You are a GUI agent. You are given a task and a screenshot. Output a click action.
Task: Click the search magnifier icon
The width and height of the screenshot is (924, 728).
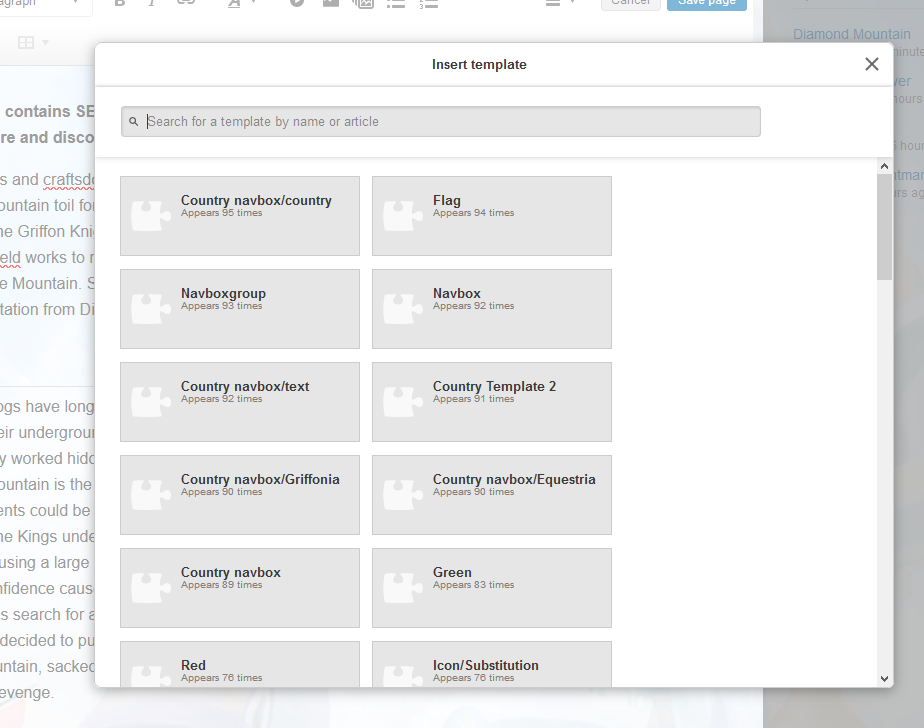click(x=134, y=121)
